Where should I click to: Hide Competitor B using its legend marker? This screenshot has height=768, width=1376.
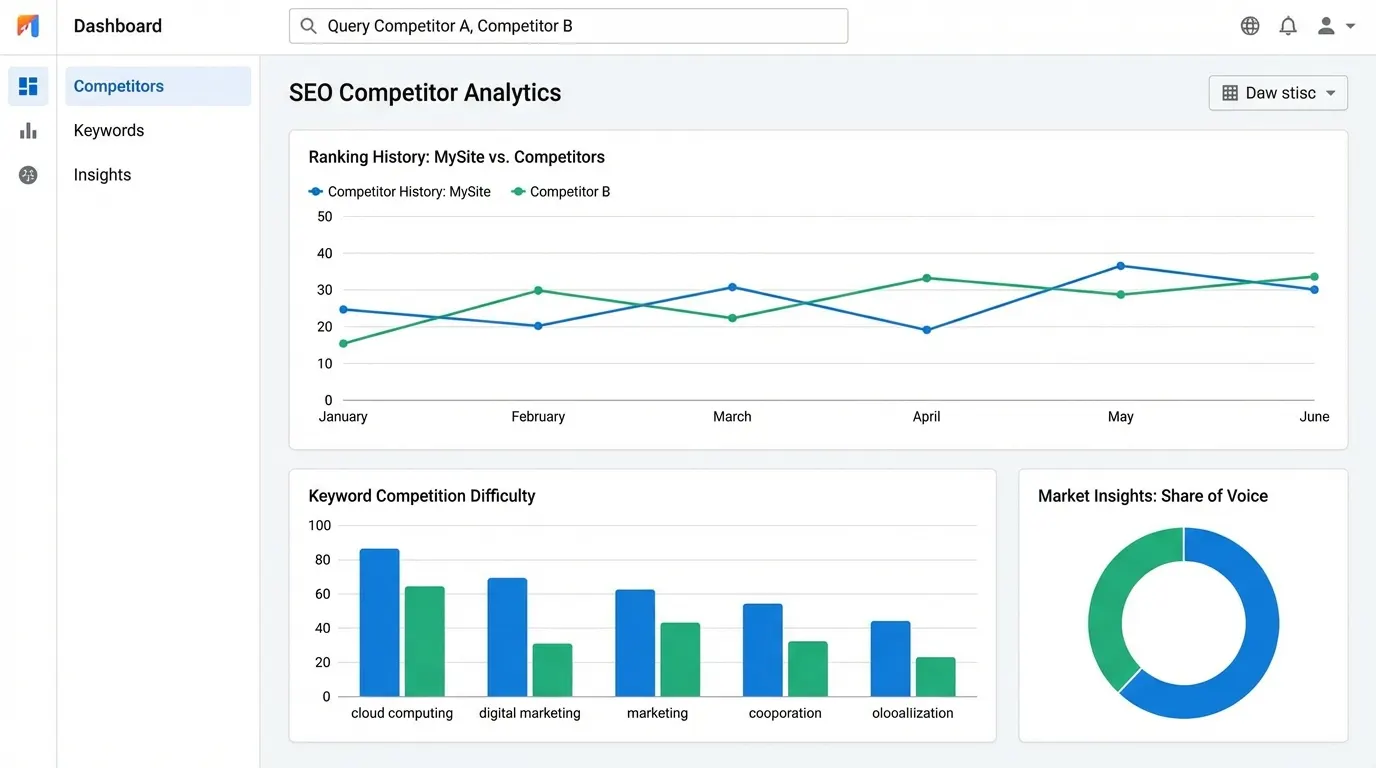tap(518, 191)
